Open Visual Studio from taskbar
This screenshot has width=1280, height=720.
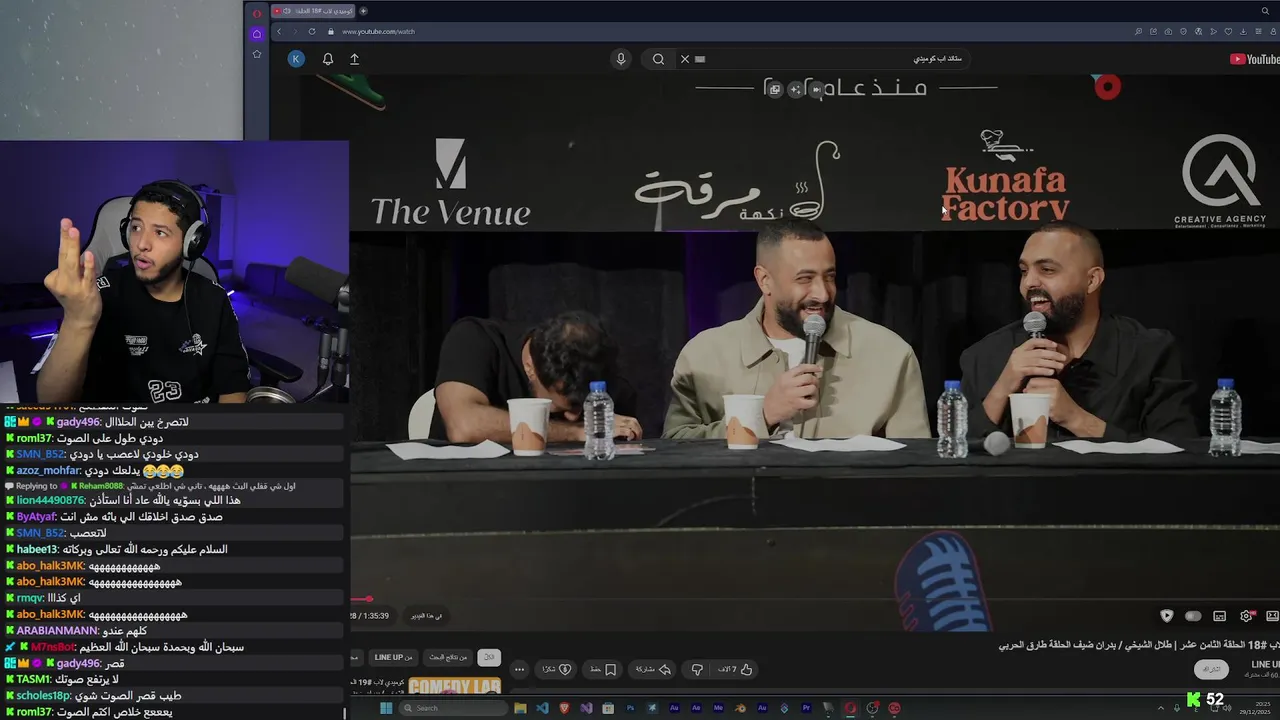coord(586,708)
